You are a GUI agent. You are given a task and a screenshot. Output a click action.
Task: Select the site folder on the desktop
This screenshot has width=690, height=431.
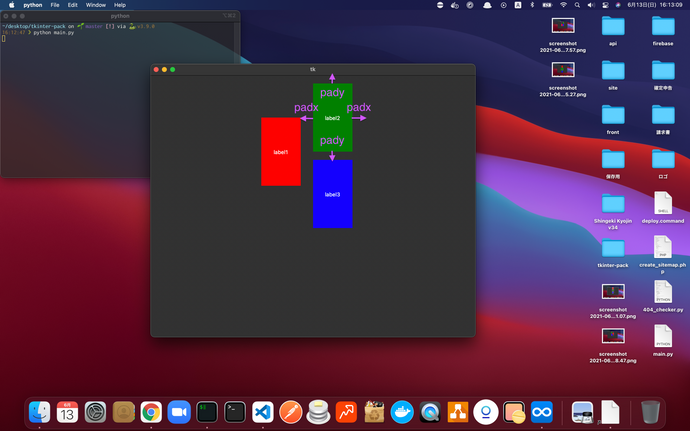(x=613, y=74)
